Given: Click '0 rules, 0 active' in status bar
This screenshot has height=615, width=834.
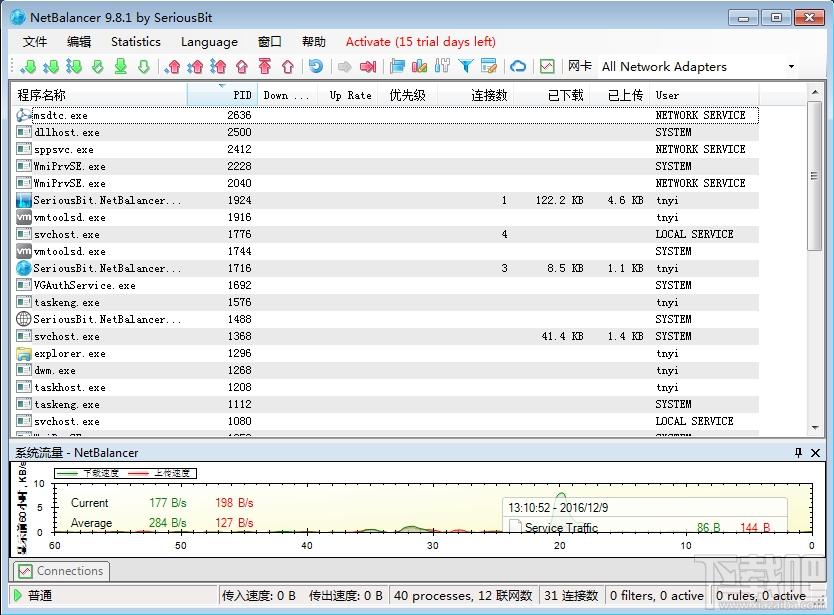Looking at the screenshot, I should (761, 596).
